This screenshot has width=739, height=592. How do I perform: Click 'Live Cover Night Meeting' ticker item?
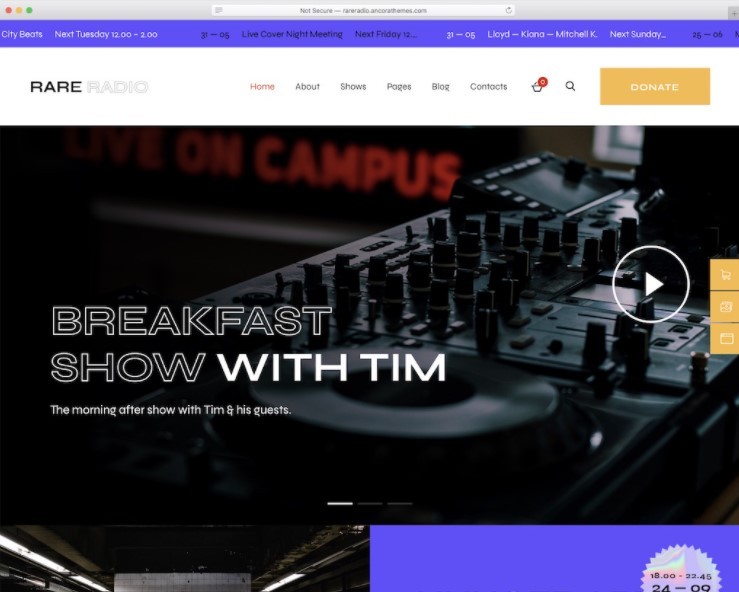point(292,34)
